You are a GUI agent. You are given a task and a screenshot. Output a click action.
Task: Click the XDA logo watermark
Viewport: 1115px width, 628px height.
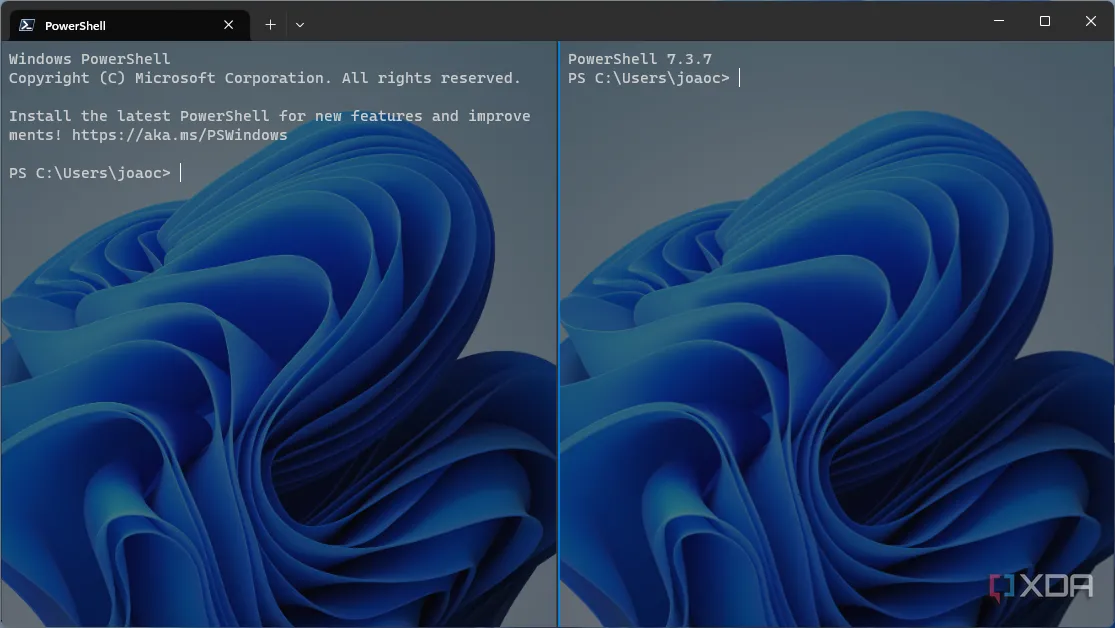pyautogui.click(x=1041, y=587)
